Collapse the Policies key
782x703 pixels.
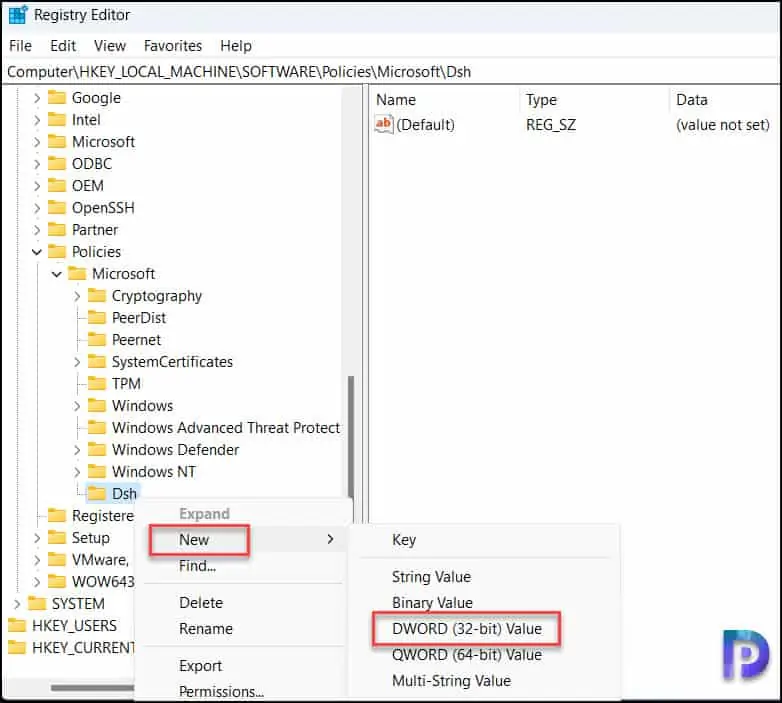tap(37, 252)
